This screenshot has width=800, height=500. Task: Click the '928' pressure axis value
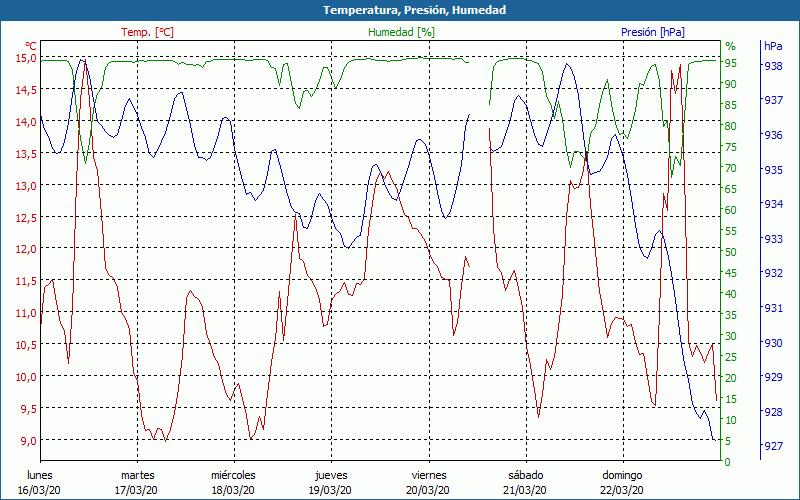point(773,411)
